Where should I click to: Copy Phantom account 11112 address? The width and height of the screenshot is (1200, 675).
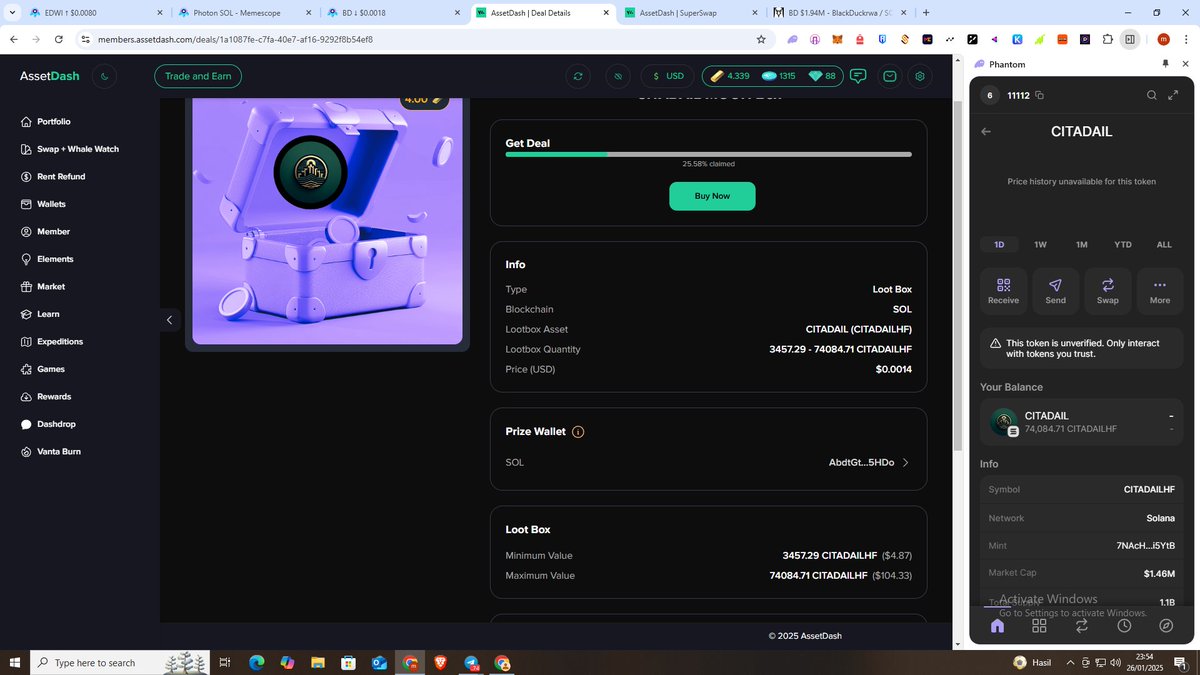[1040, 96]
